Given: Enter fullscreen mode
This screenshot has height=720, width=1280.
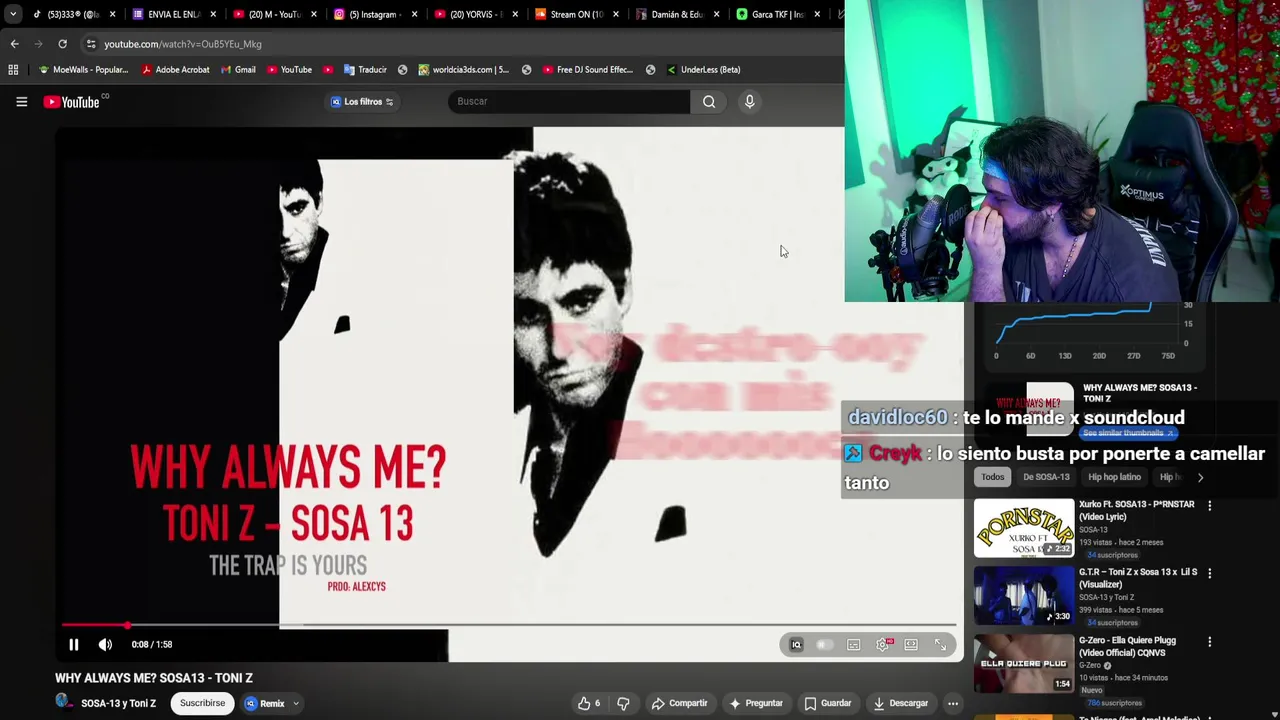Looking at the screenshot, I should click(940, 645).
